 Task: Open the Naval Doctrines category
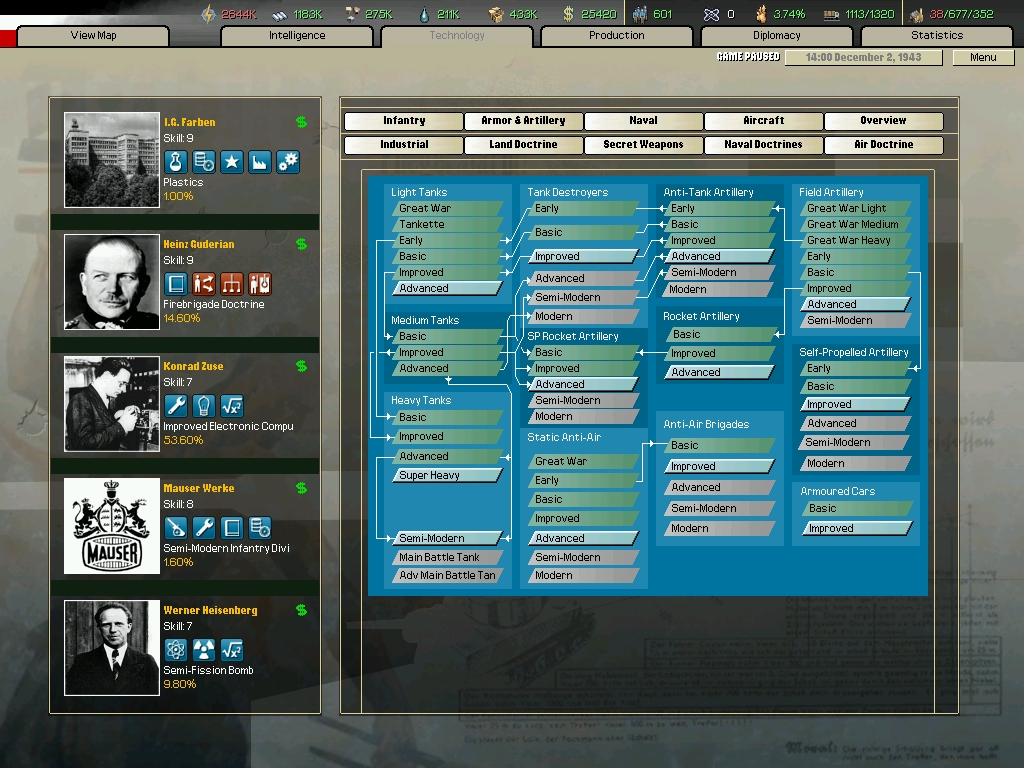point(763,144)
